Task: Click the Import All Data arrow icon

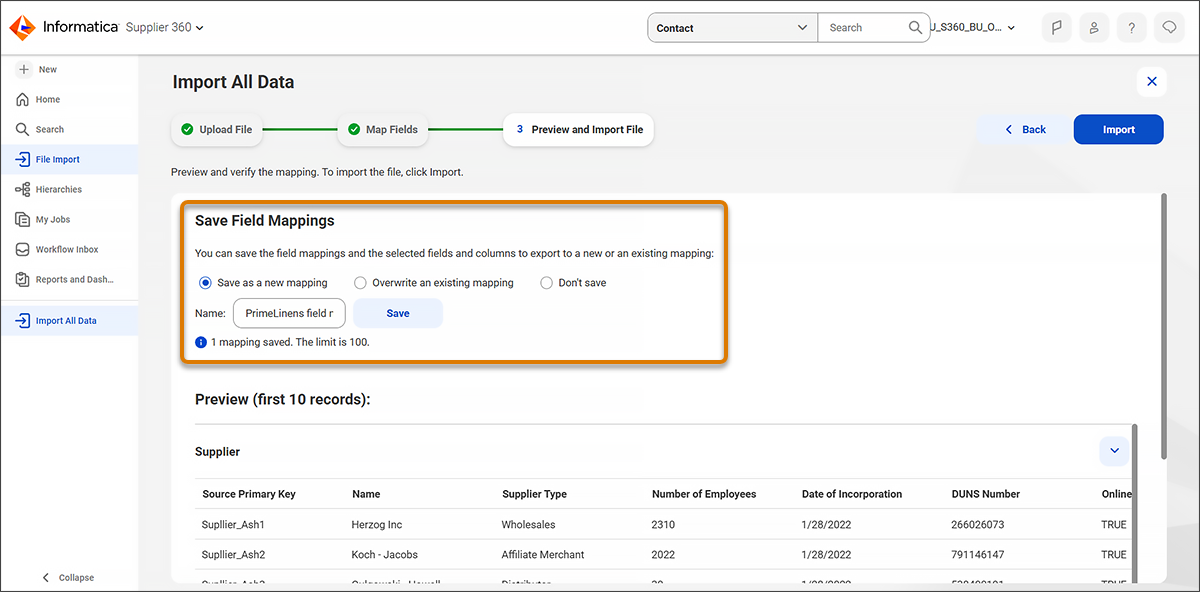Action: point(23,321)
